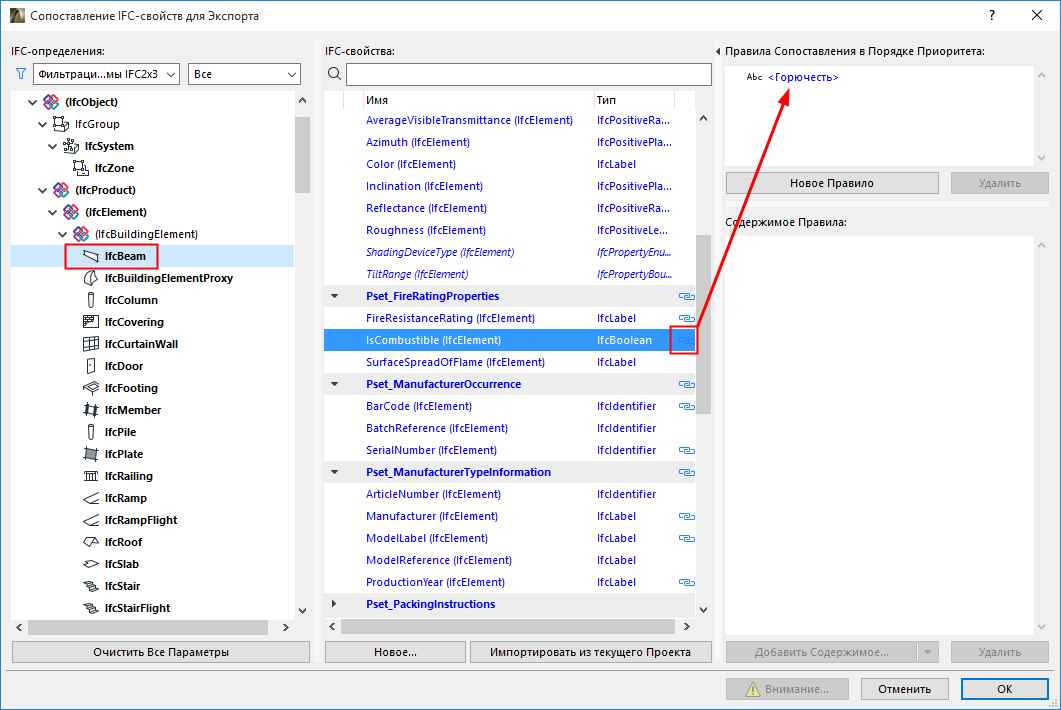Select the IfcRampFlight icon
The width and height of the screenshot is (1061, 710).
pyautogui.click(x=91, y=520)
